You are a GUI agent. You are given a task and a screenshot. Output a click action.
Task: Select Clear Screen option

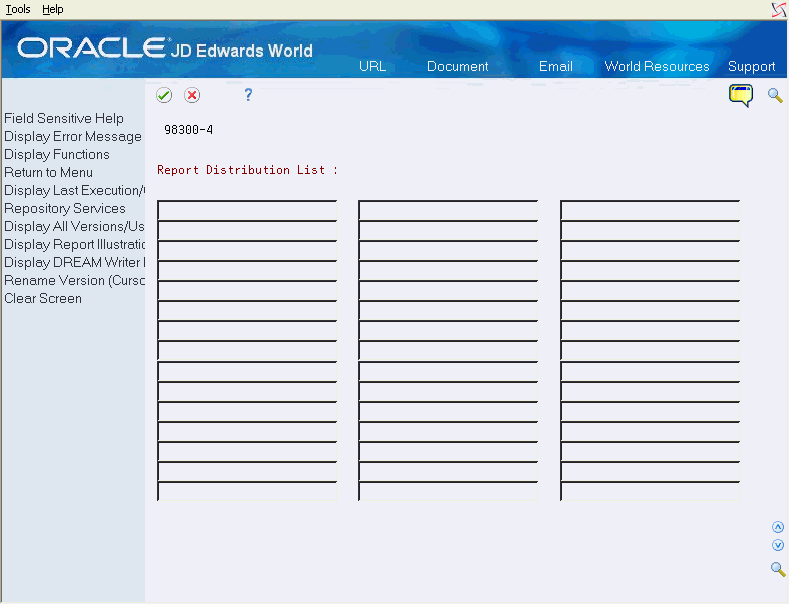coord(43,298)
